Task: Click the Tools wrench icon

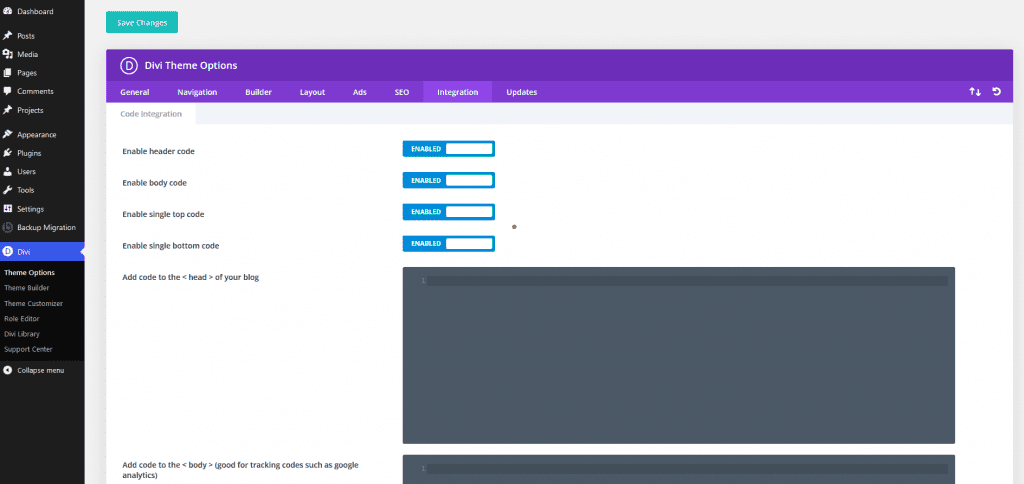Action: 8,190
